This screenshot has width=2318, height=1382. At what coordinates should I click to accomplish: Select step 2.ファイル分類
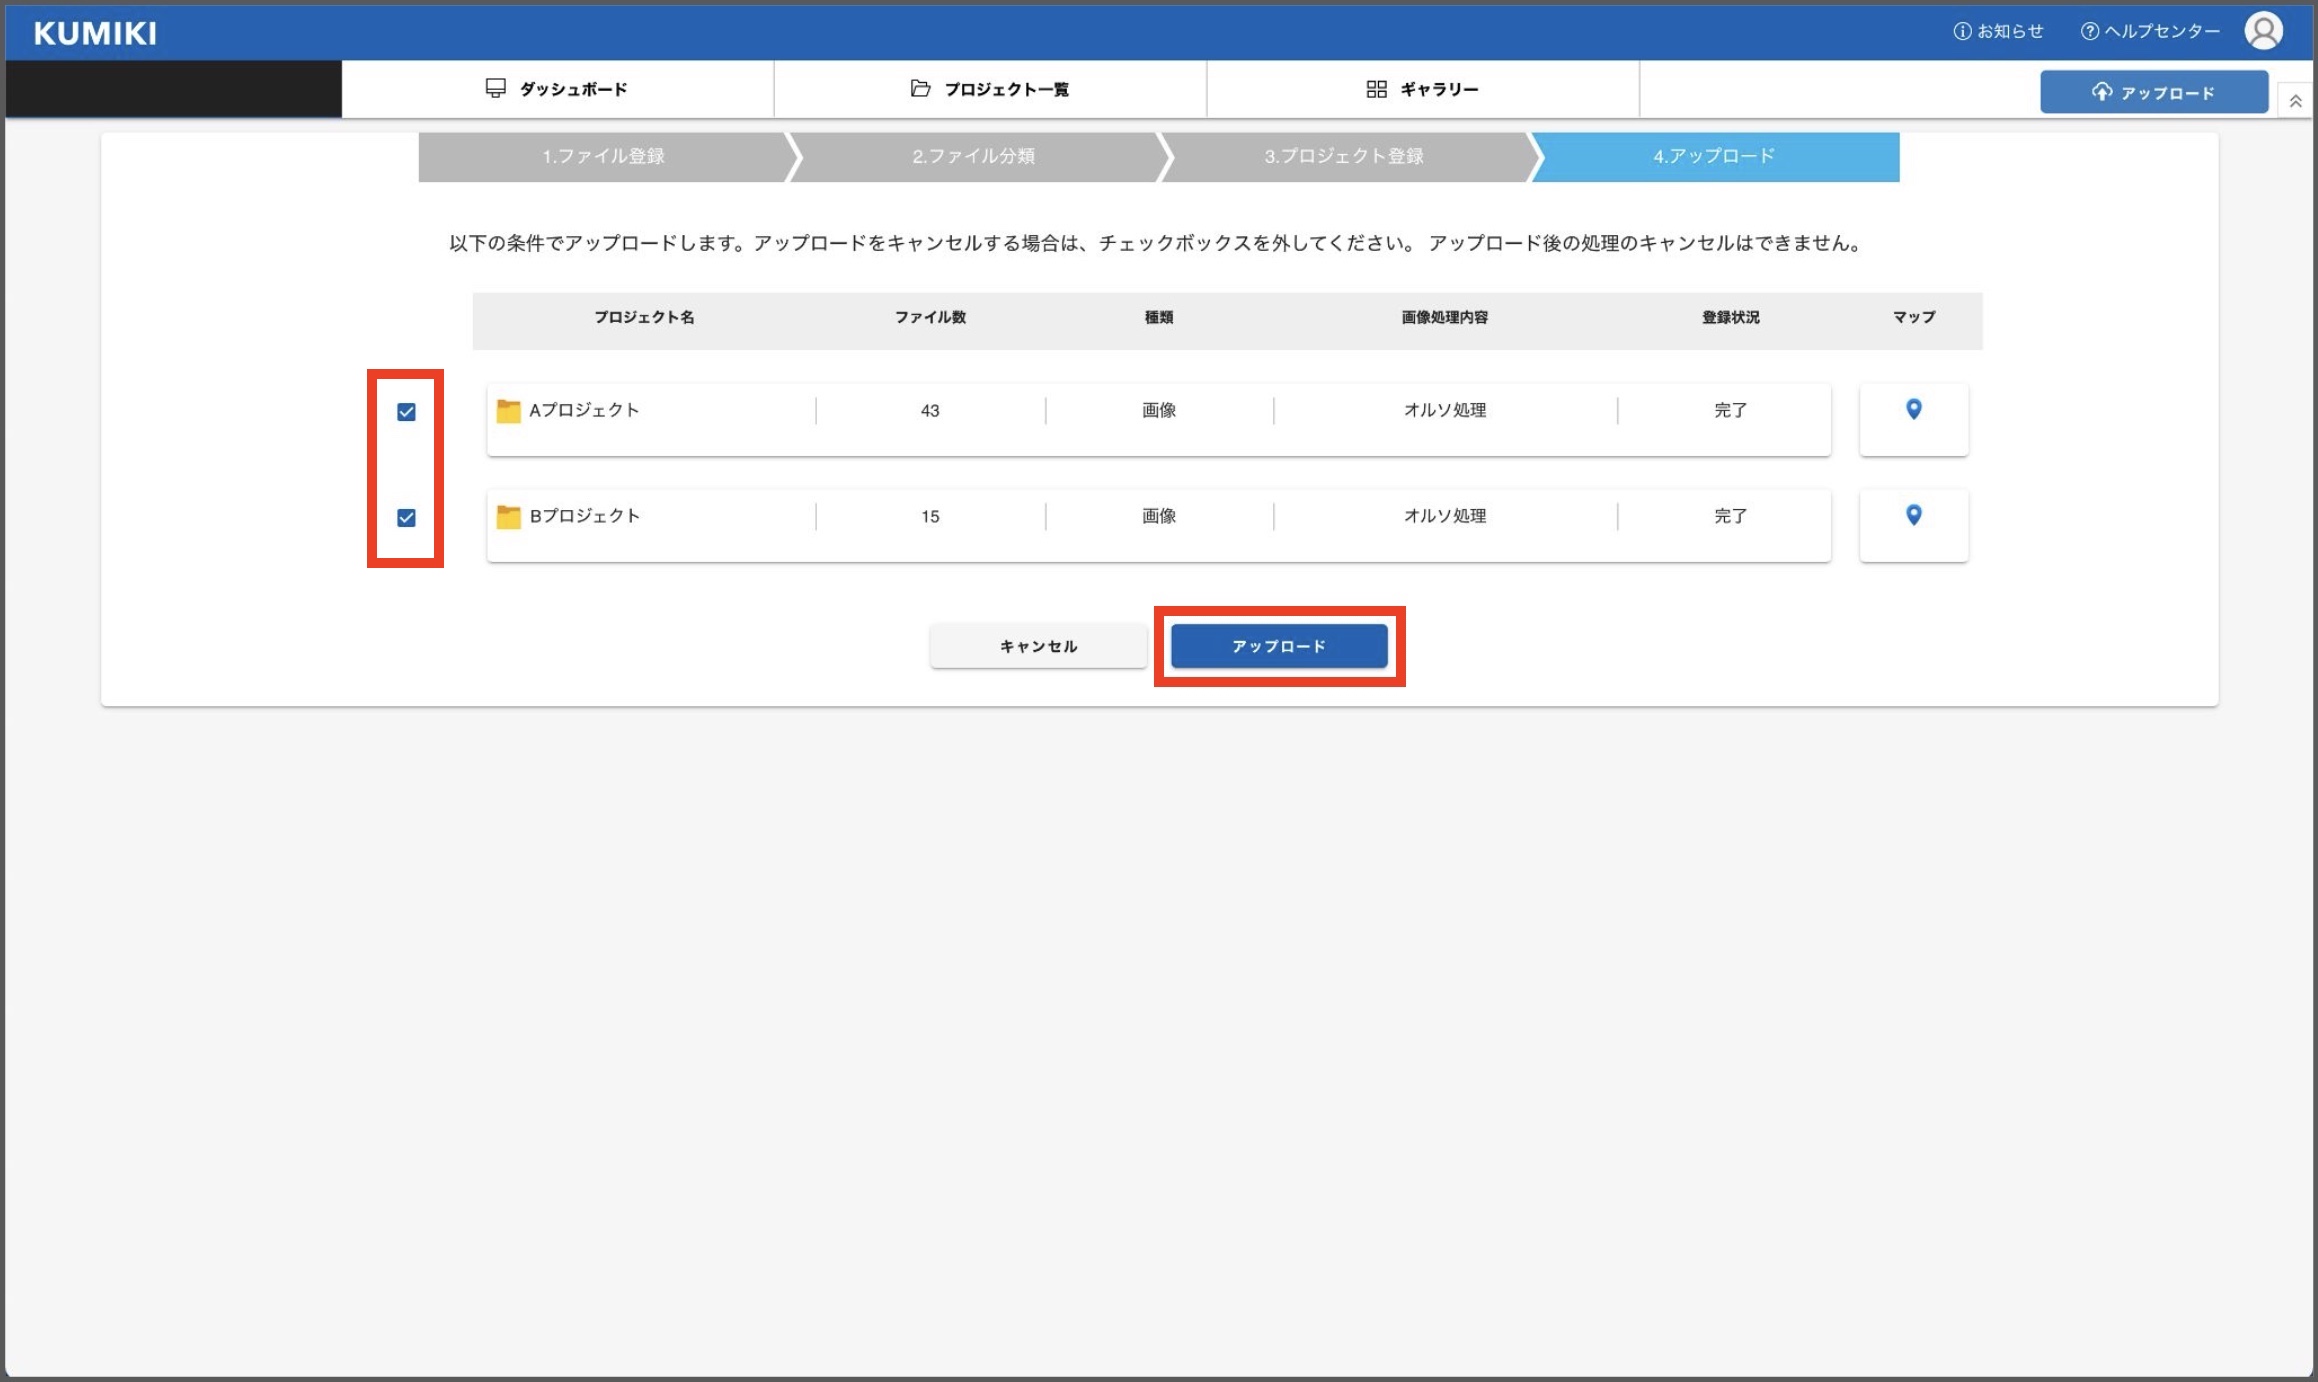click(x=974, y=156)
